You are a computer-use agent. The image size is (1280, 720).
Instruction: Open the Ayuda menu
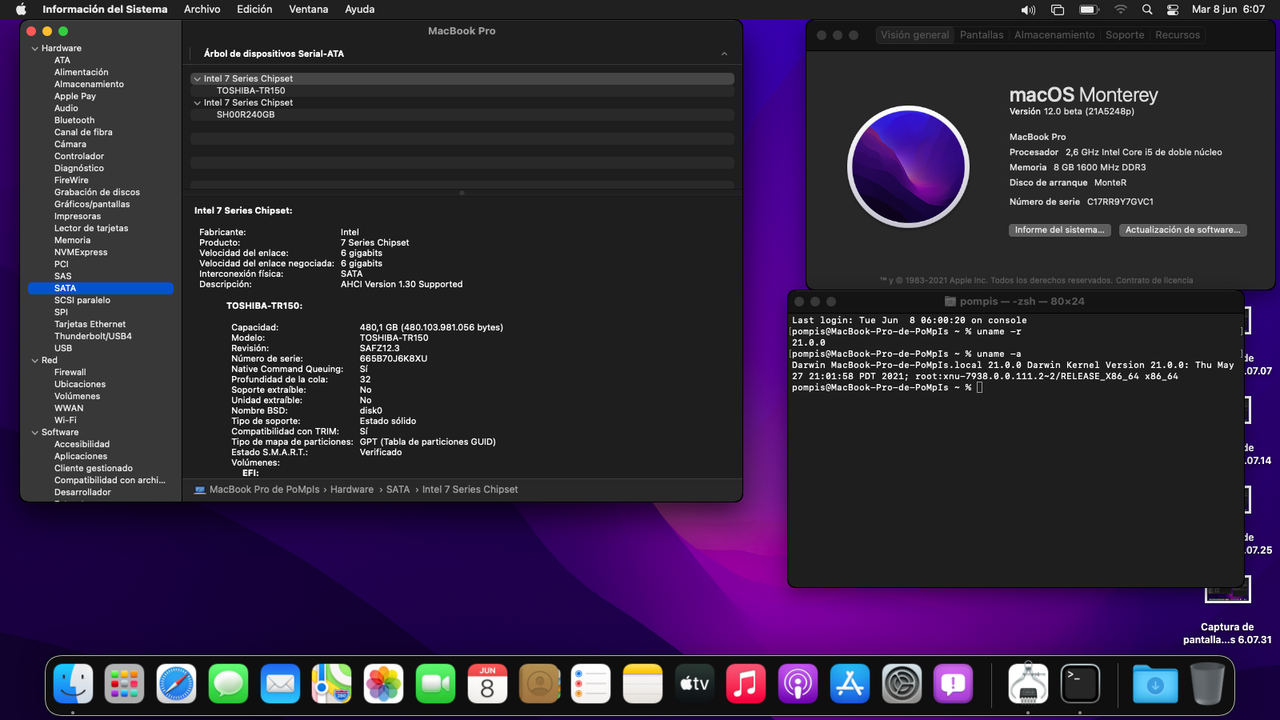coord(359,9)
